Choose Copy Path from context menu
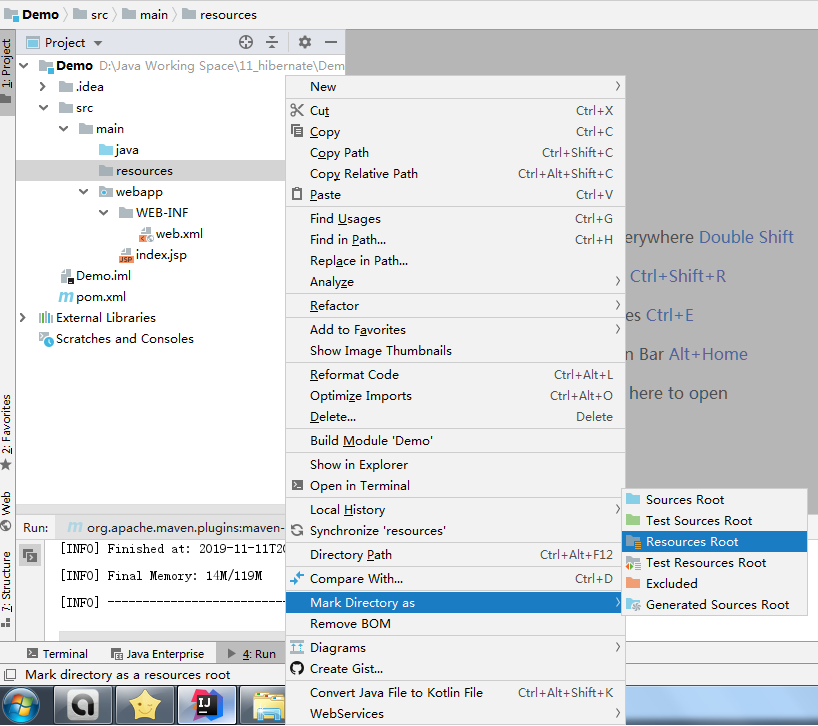The image size is (818, 726). click(455, 153)
